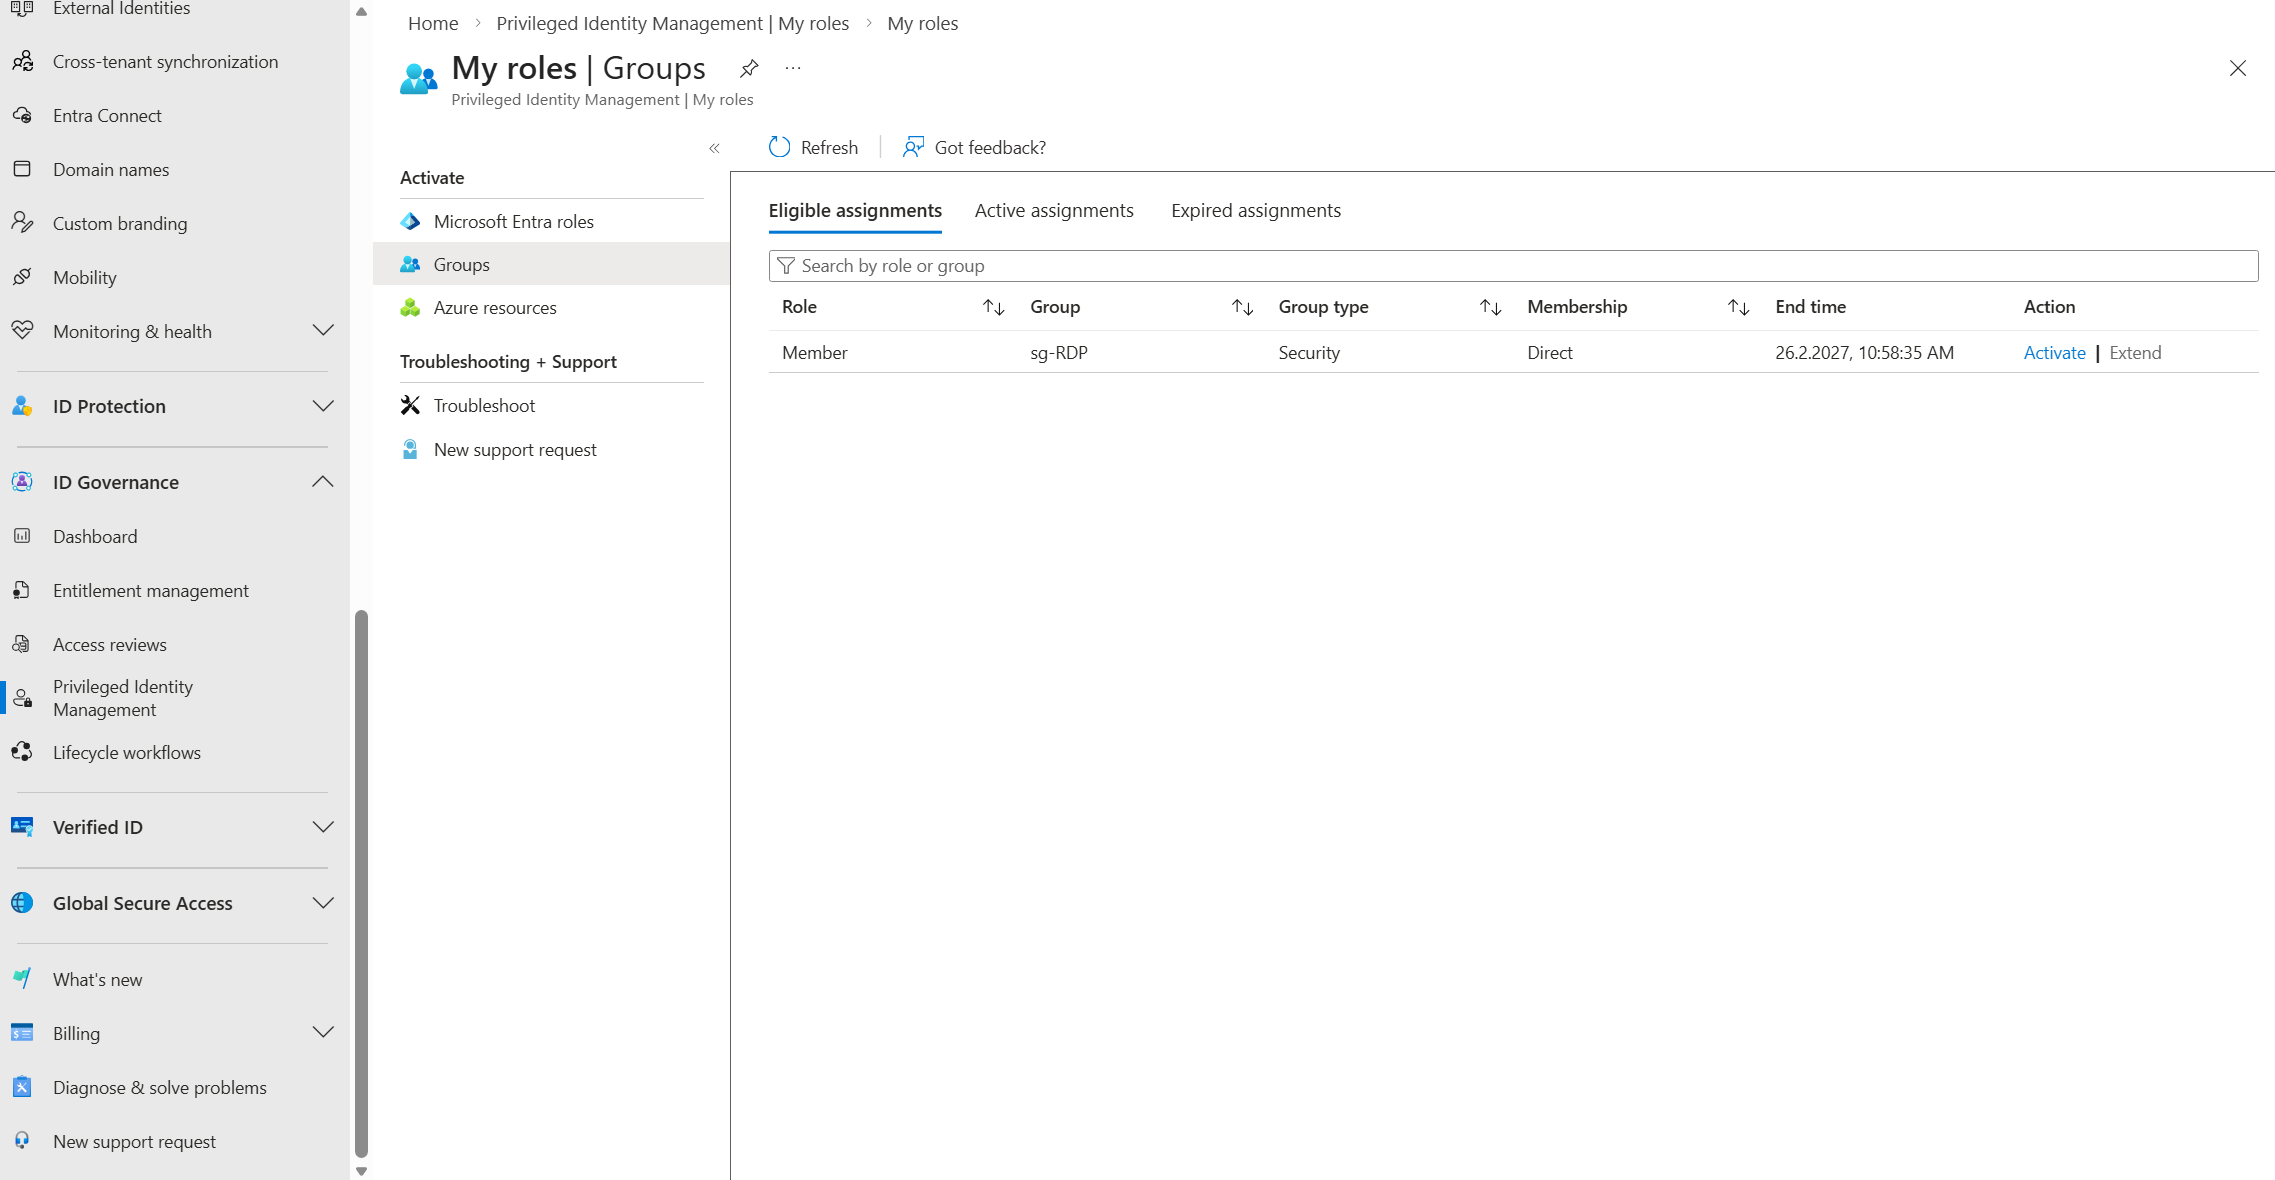Screen dimensions: 2275x1180
Task: Expand the ID Protection section
Action: (x=322, y=406)
